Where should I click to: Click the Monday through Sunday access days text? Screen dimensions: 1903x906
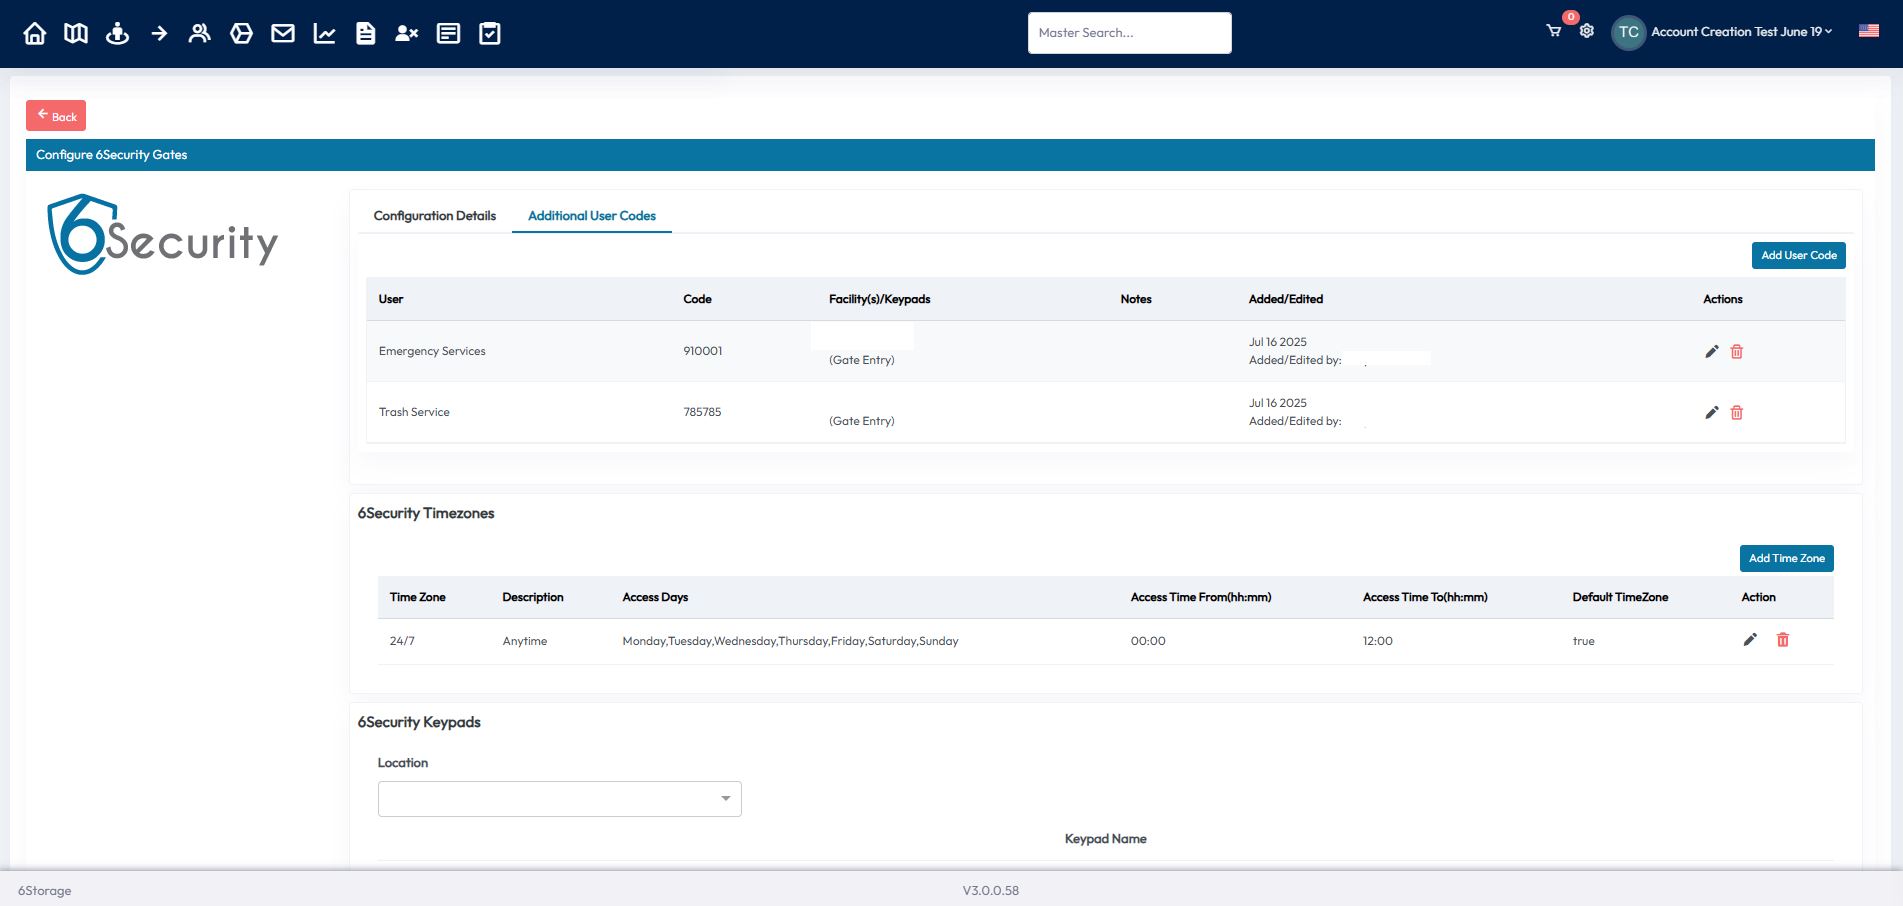(790, 641)
